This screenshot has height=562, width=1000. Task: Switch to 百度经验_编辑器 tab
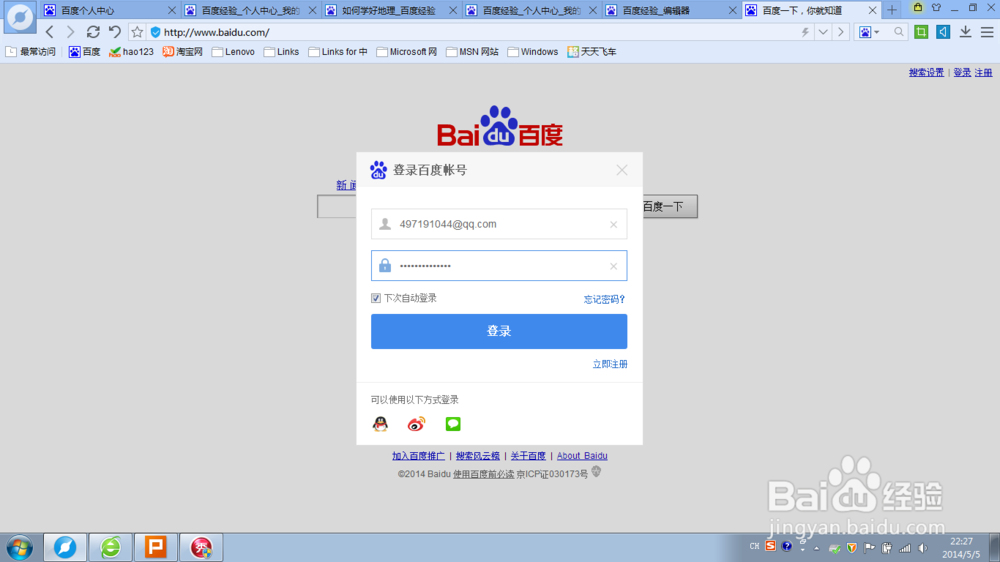tap(671, 10)
